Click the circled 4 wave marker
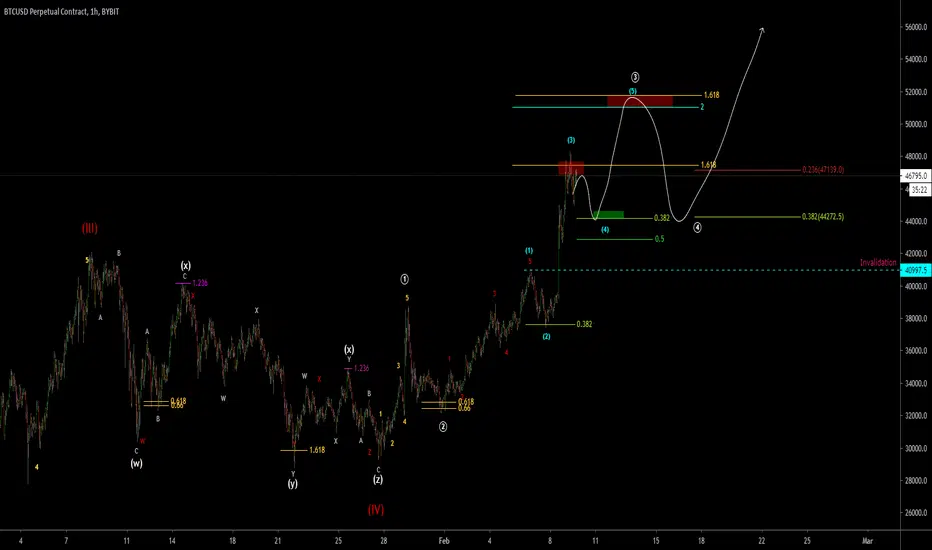 tap(697, 227)
